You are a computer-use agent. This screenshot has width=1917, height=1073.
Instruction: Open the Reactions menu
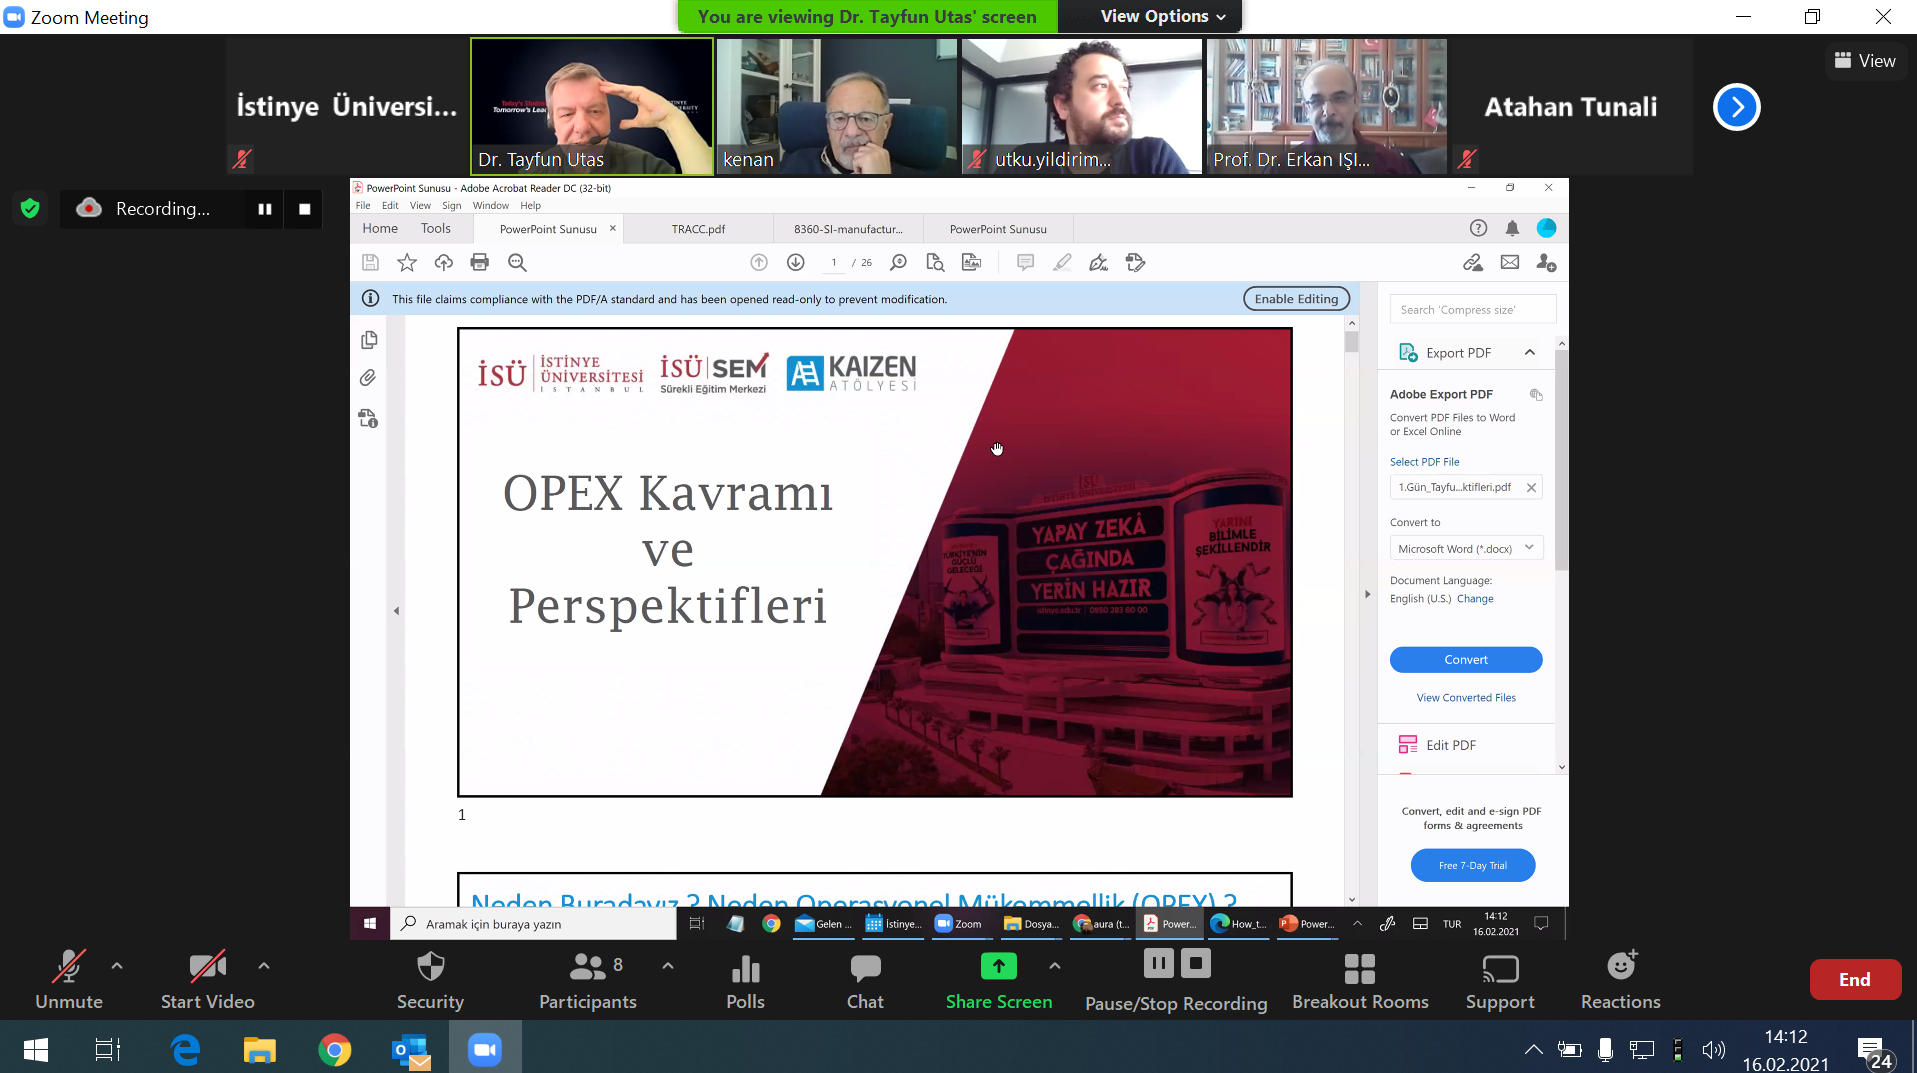click(x=1620, y=967)
